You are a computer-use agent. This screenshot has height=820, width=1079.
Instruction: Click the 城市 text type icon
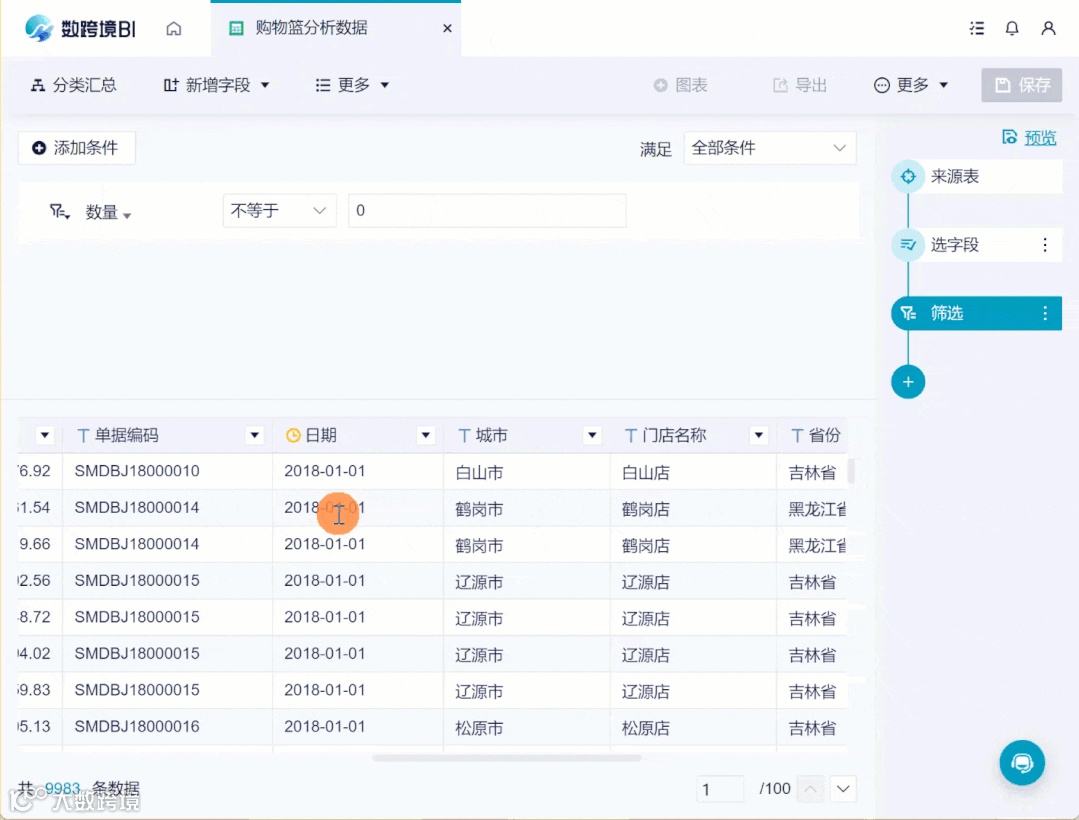coord(464,435)
